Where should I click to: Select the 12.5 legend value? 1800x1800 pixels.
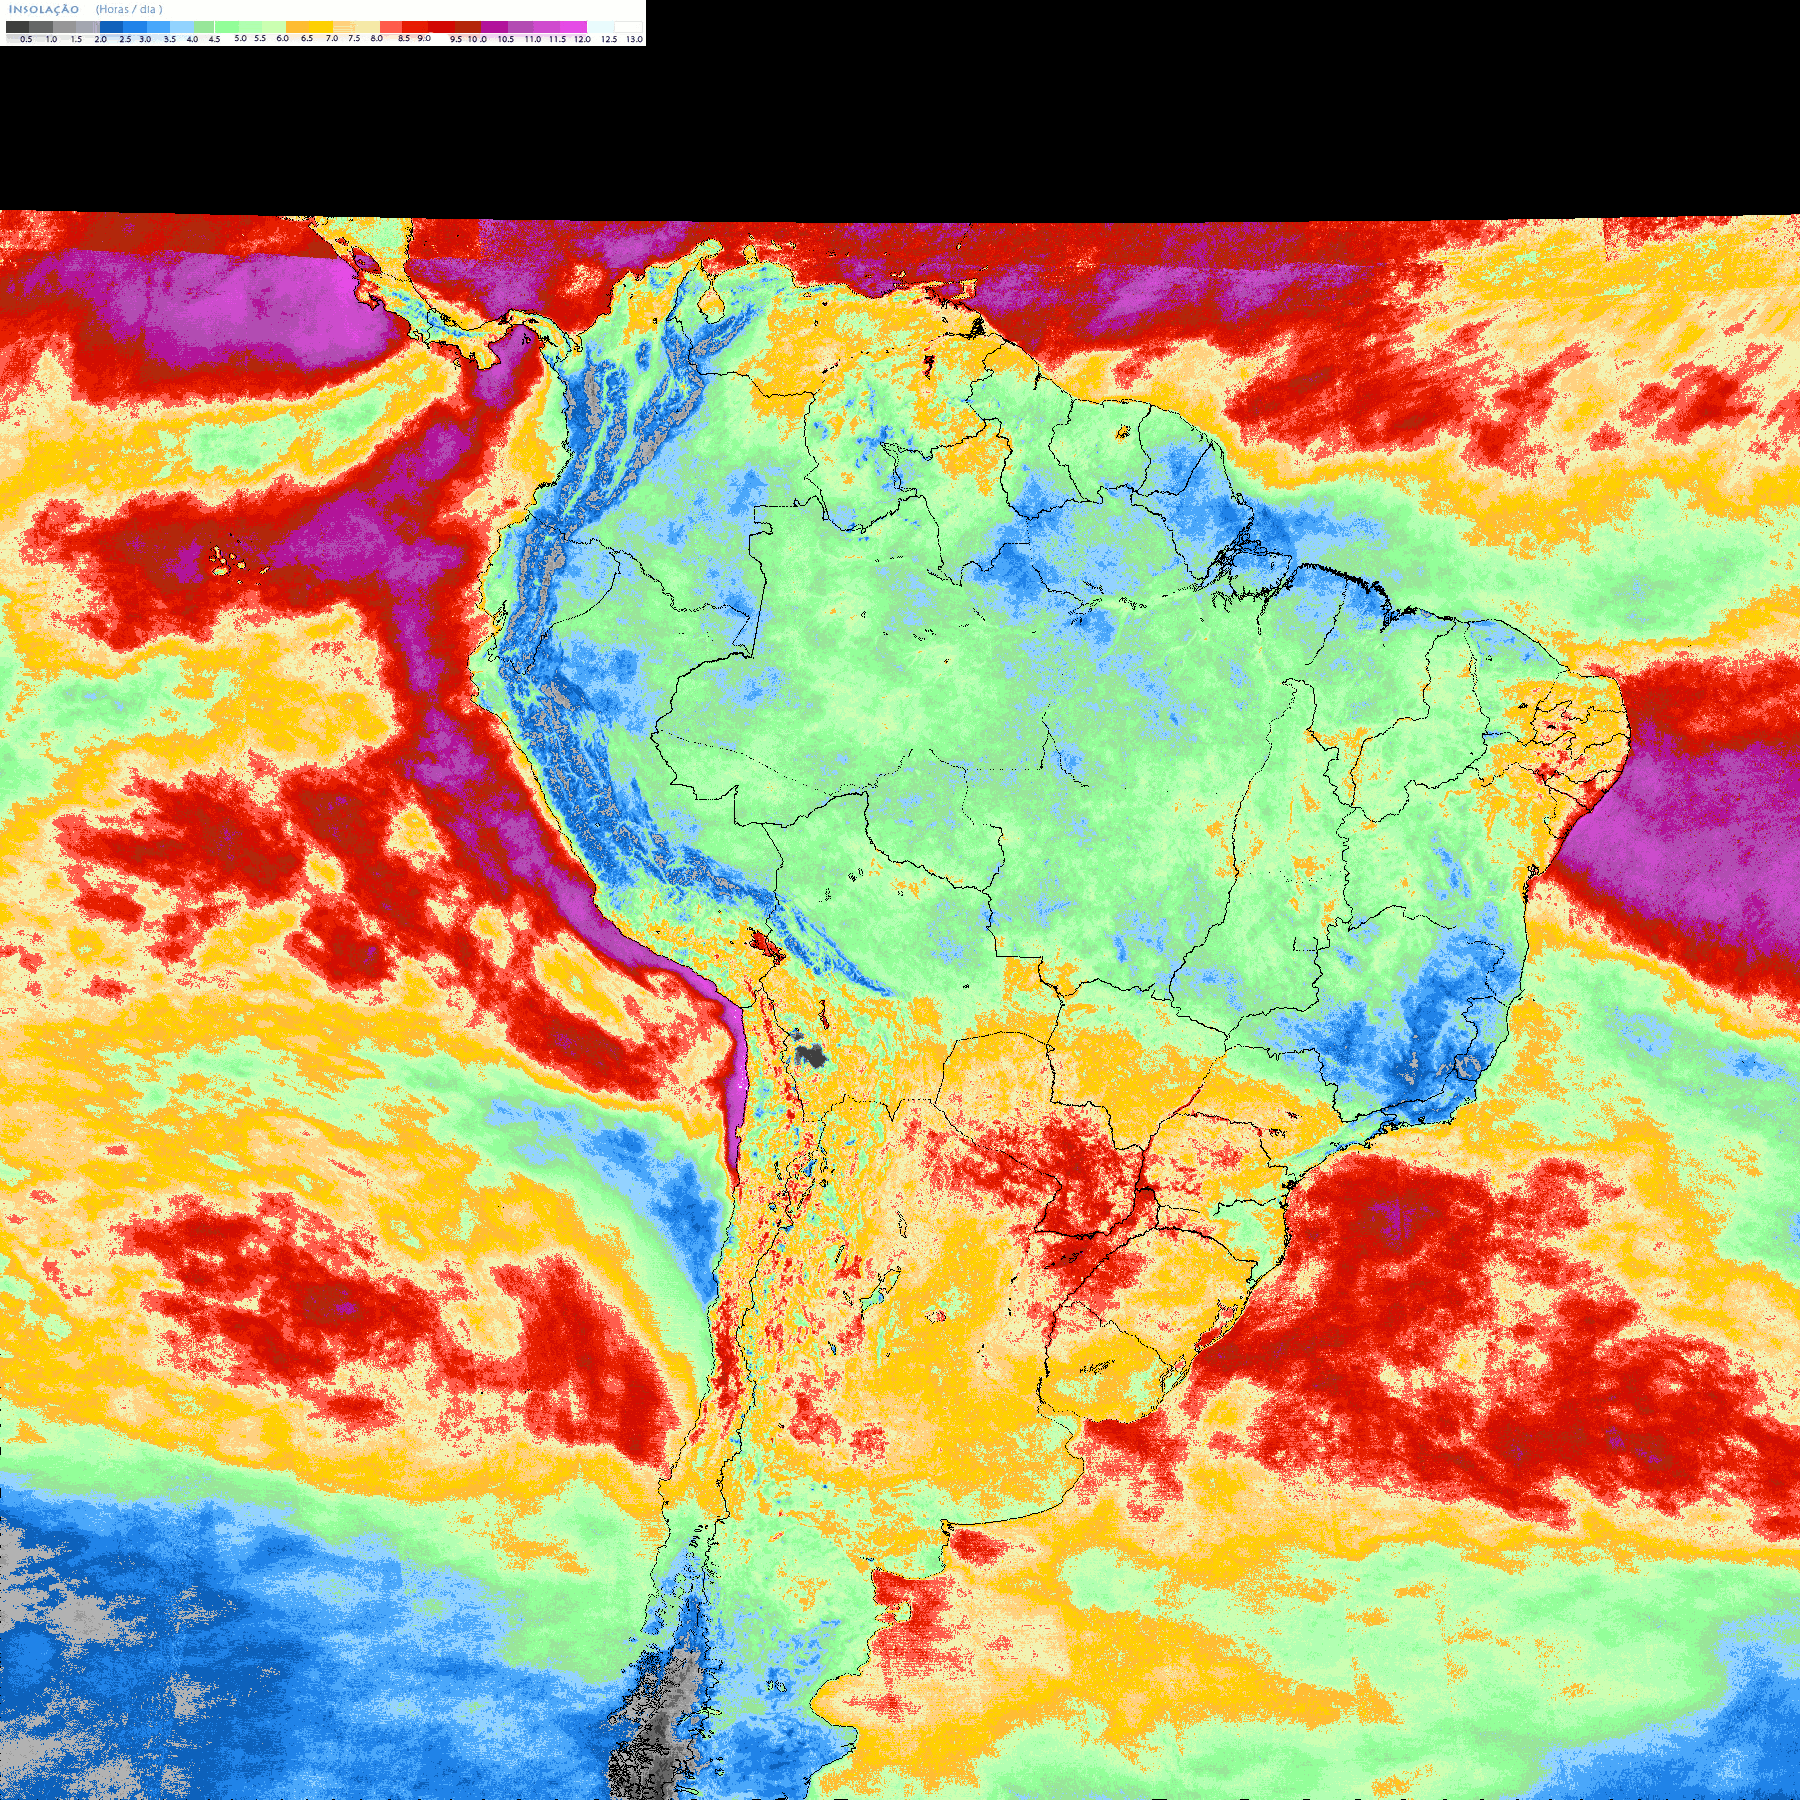(x=609, y=39)
